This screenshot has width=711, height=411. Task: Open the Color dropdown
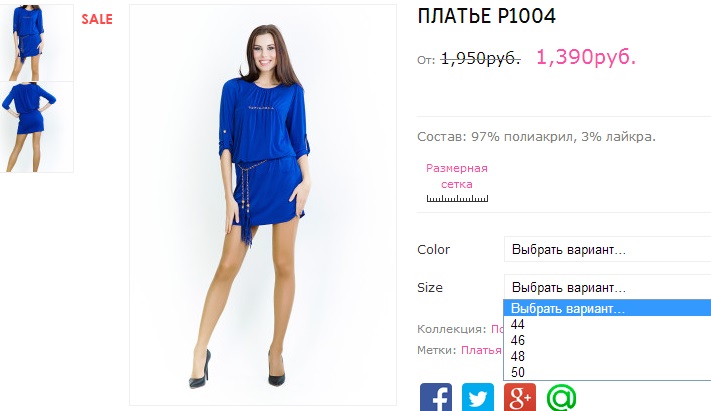(x=607, y=249)
